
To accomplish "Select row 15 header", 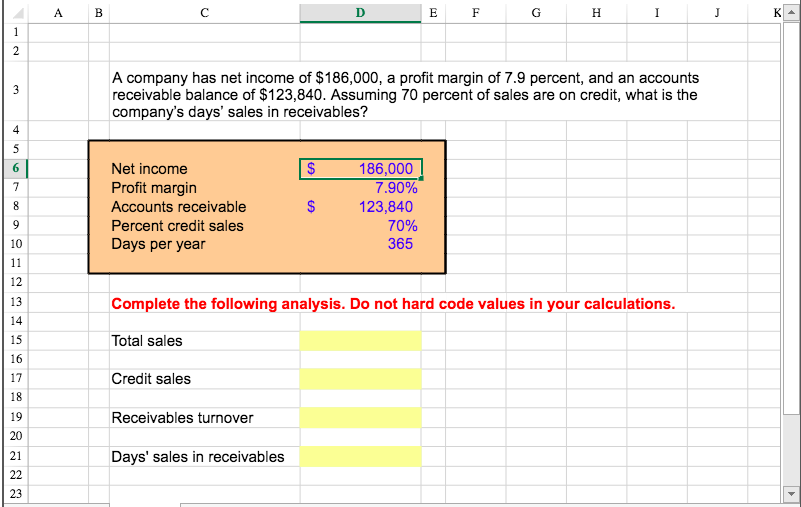I will tap(16, 340).
